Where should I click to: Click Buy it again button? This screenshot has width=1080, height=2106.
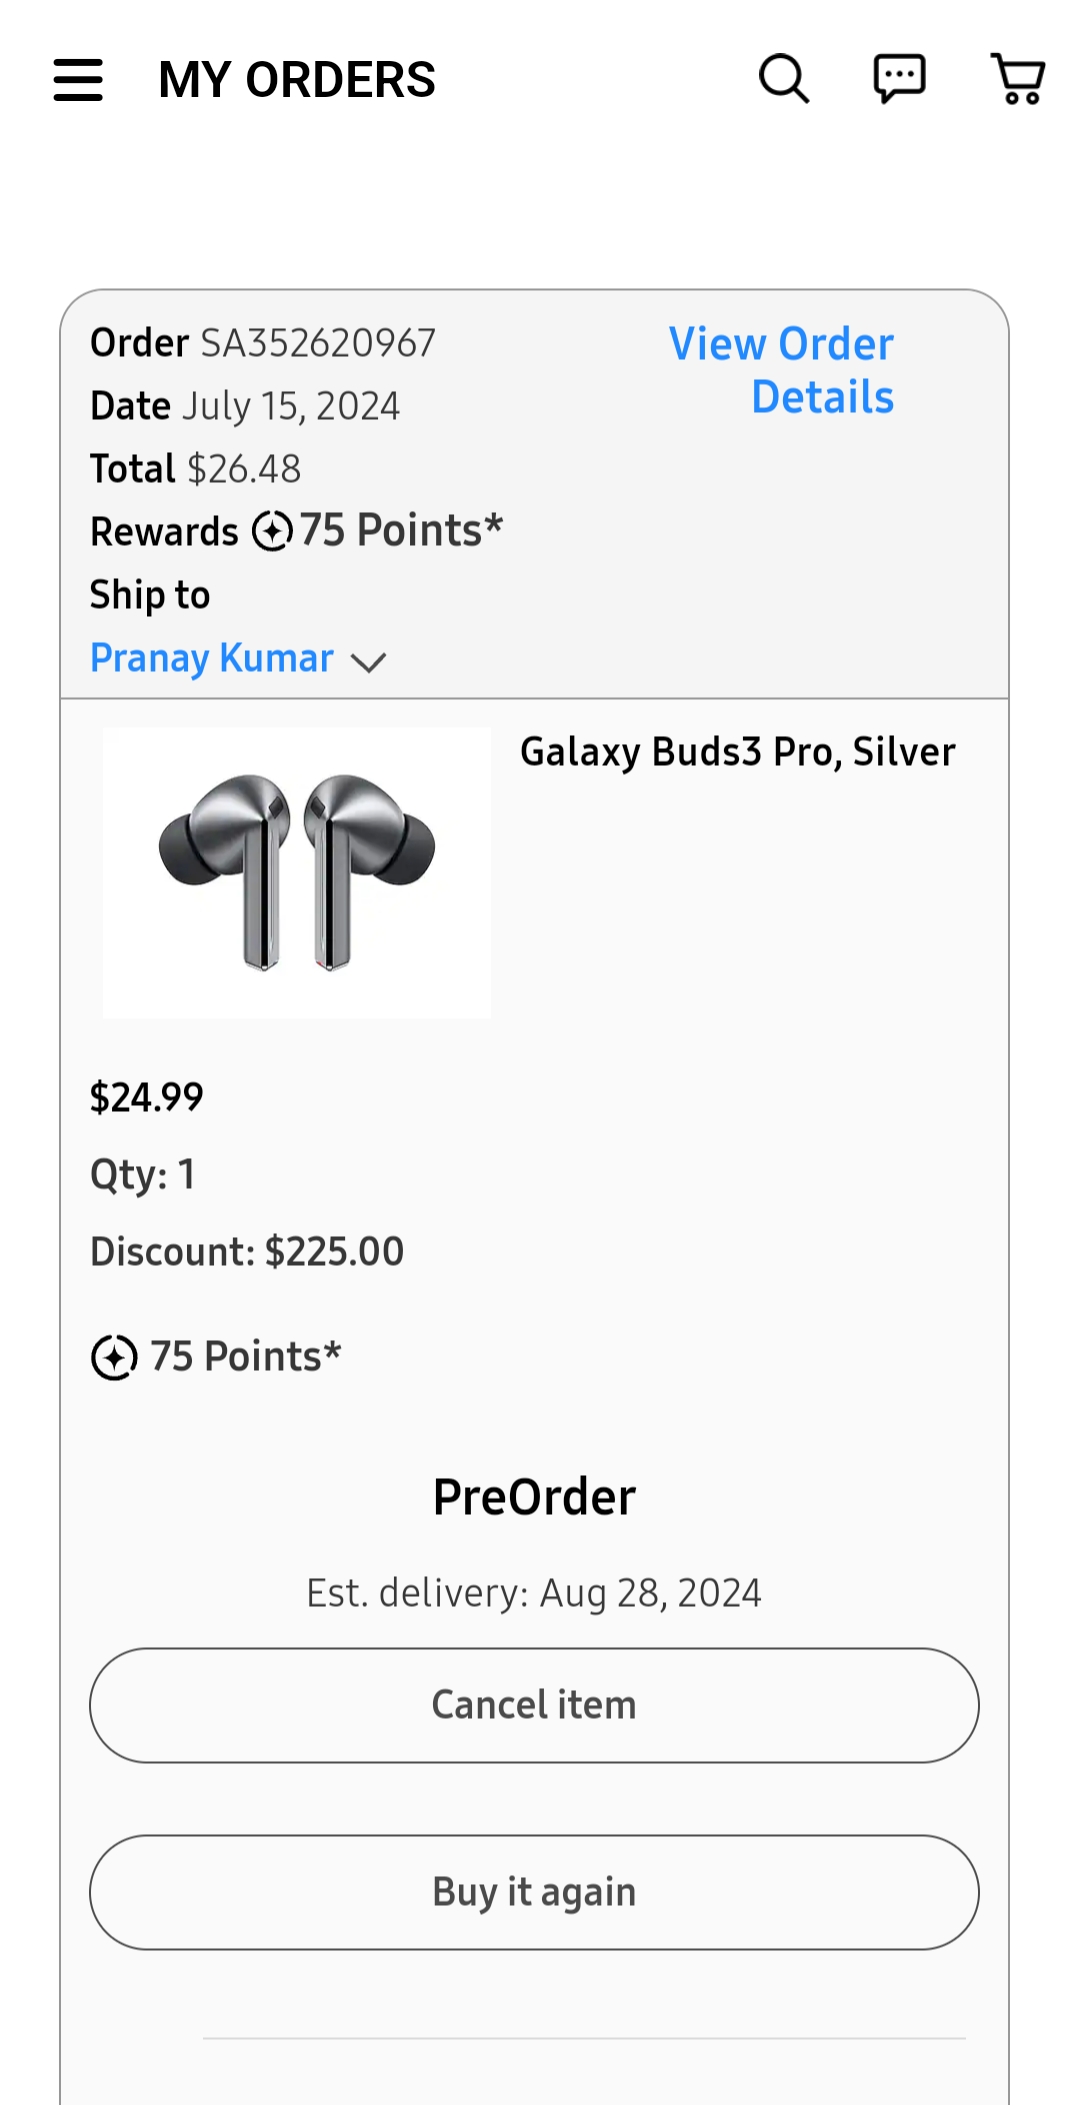click(534, 1893)
